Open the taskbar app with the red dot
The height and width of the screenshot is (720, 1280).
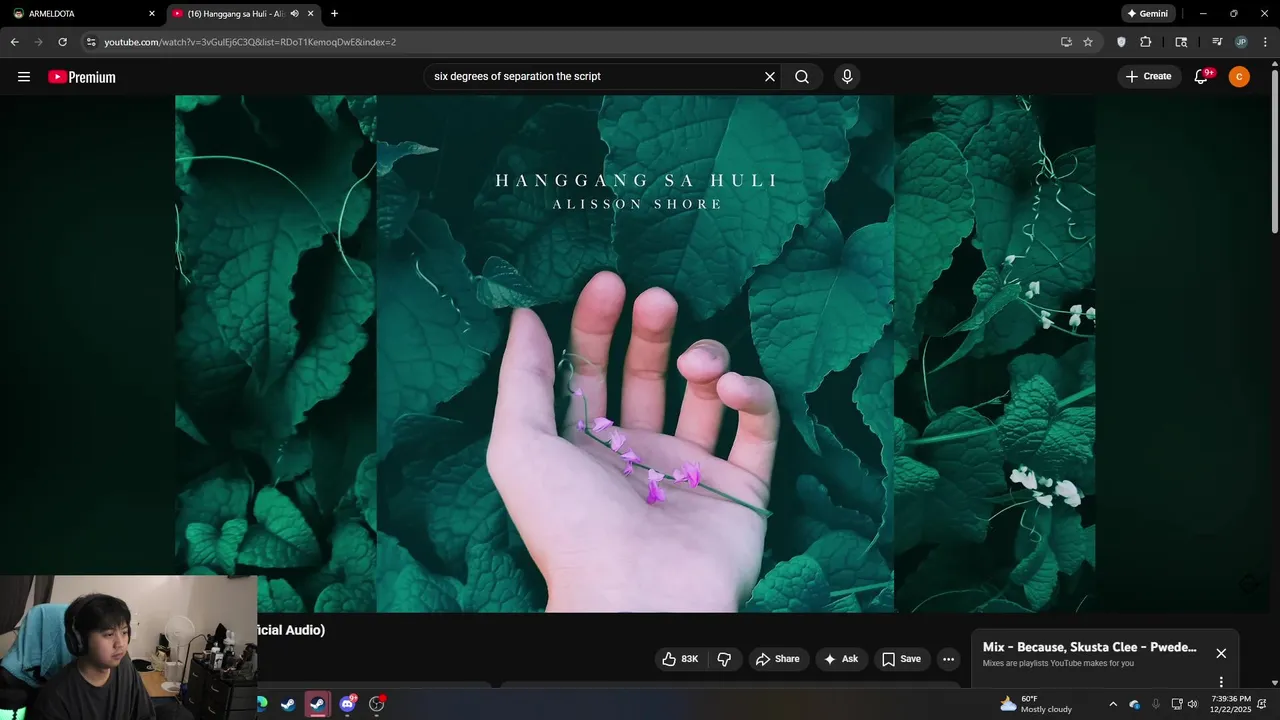pos(377,704)
